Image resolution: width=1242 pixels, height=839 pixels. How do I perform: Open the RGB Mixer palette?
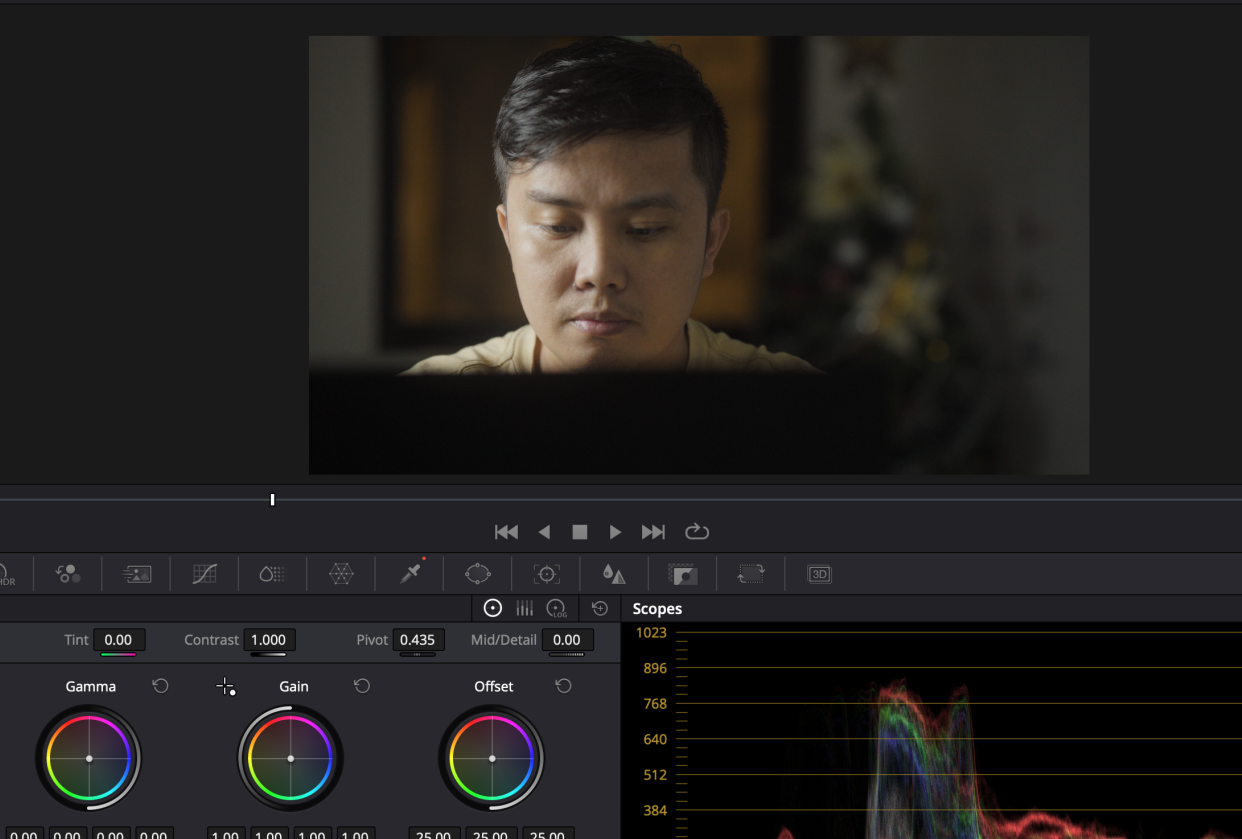tap(68, 574)
